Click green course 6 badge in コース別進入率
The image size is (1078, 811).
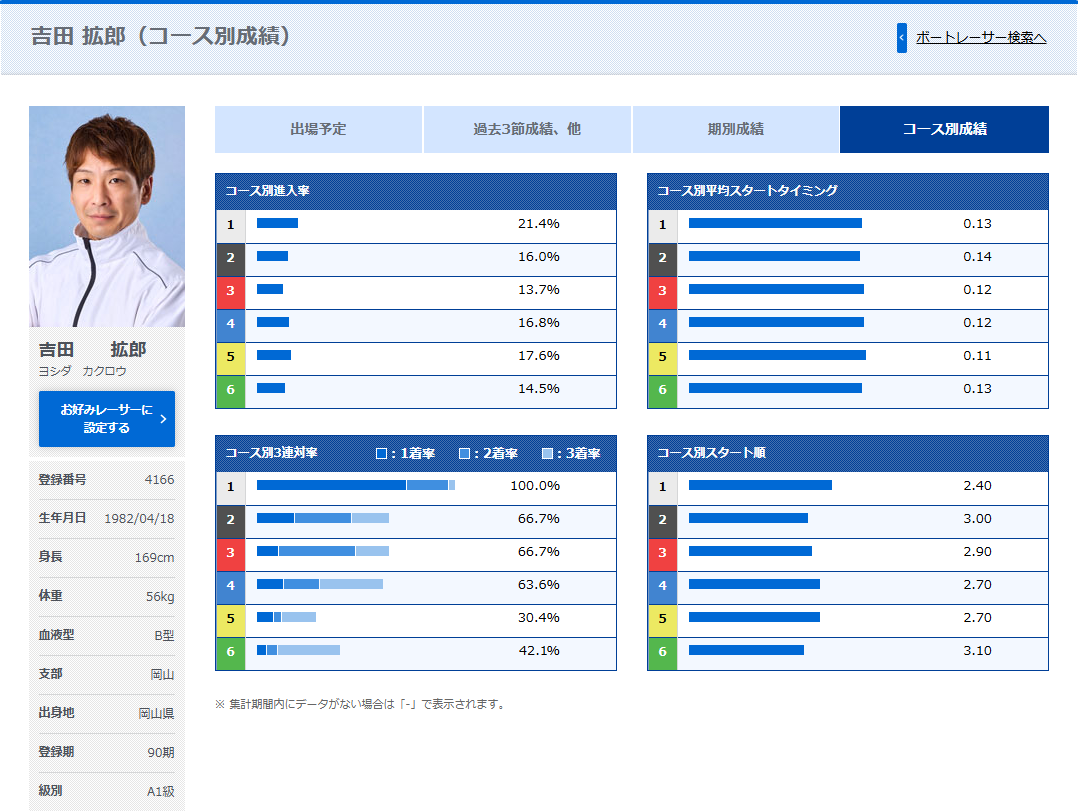coord(231,391)
